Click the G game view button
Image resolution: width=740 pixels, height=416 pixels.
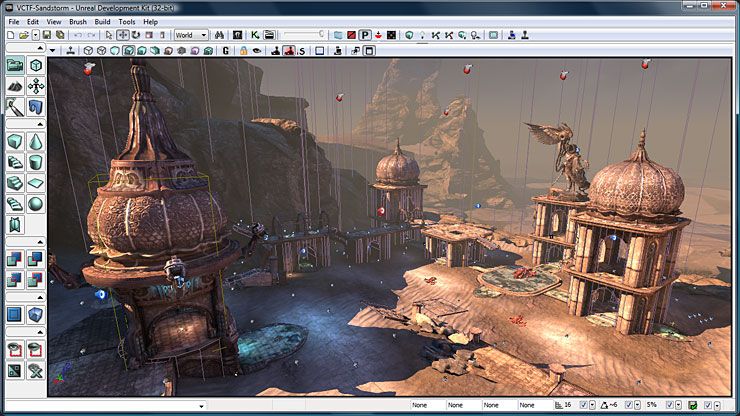coord(226,49)
